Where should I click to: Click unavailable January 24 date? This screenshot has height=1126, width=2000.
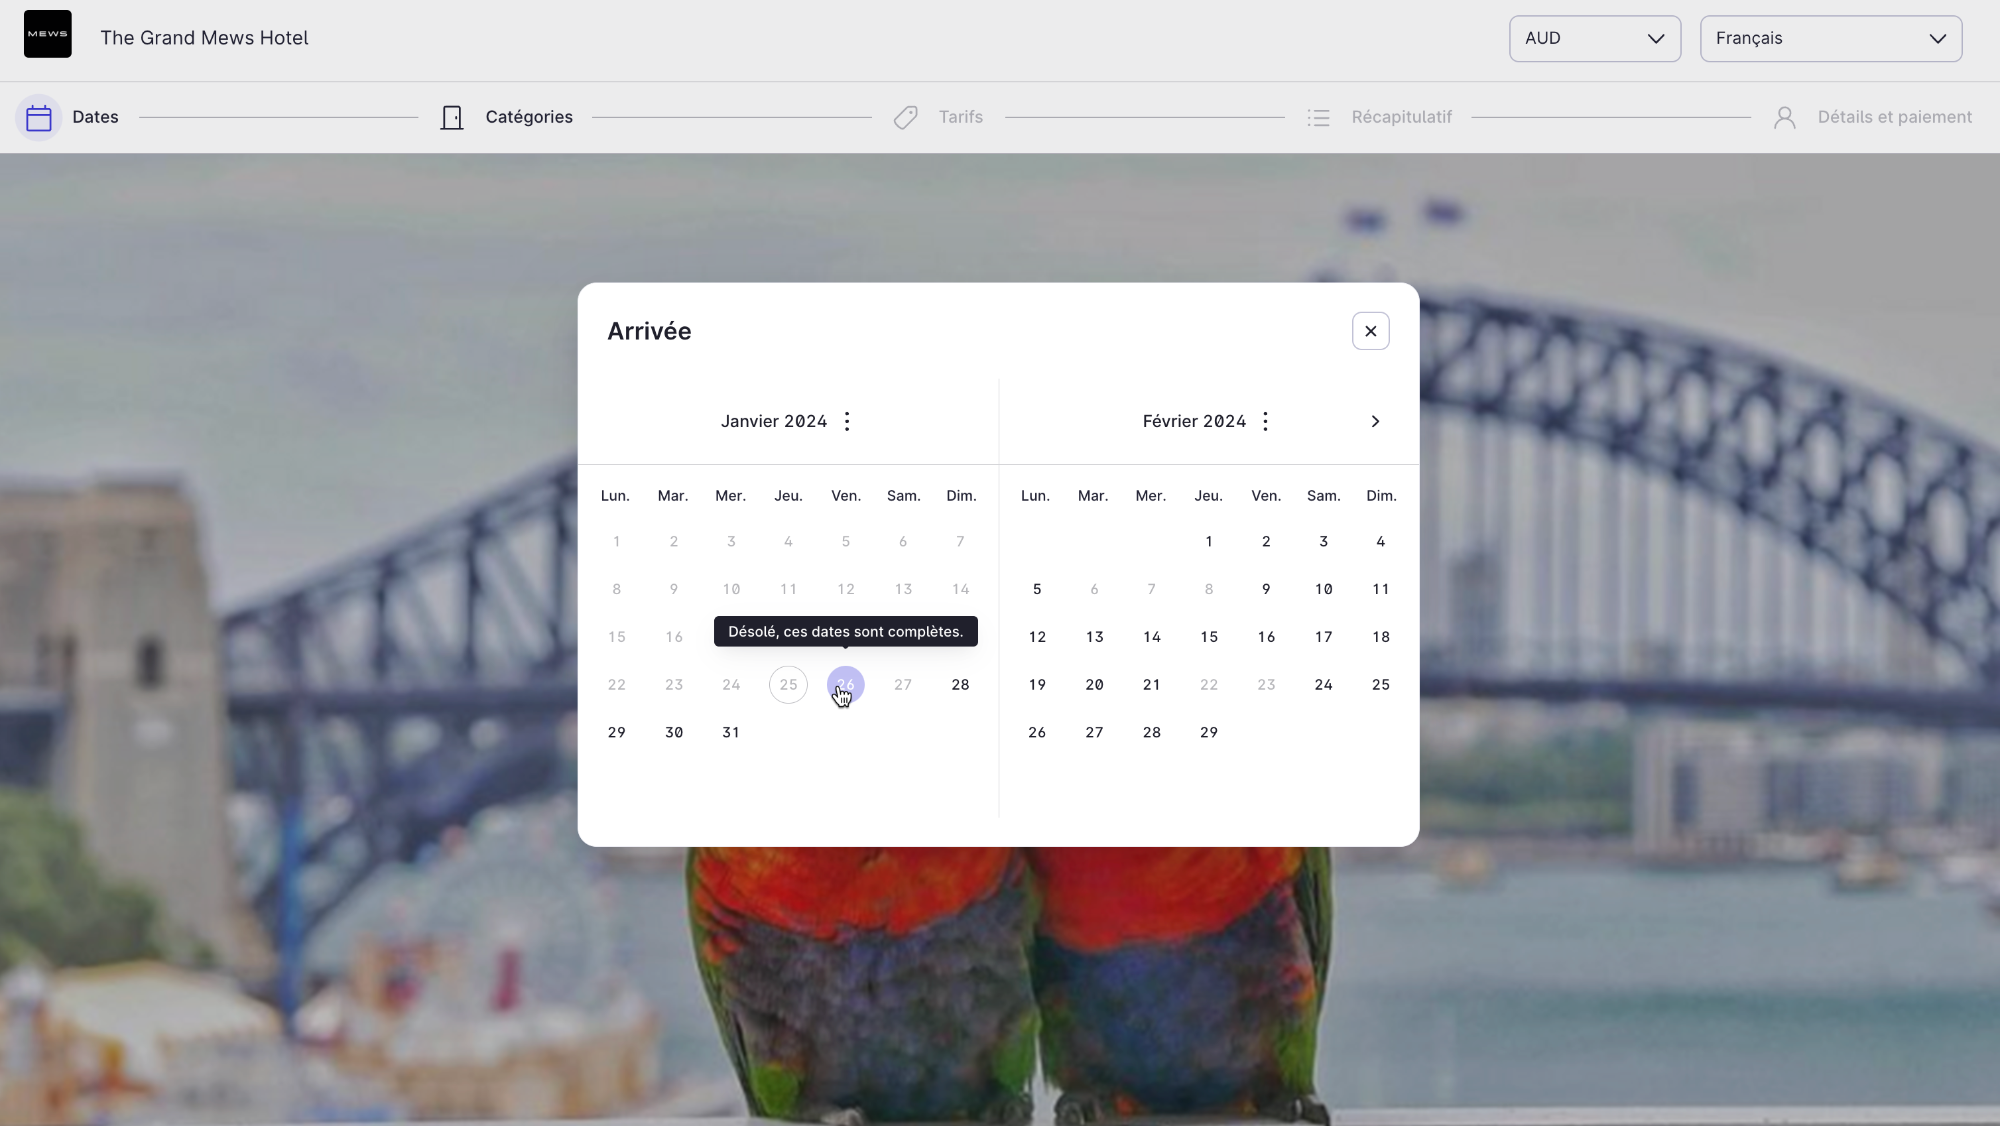pos(731,685)
